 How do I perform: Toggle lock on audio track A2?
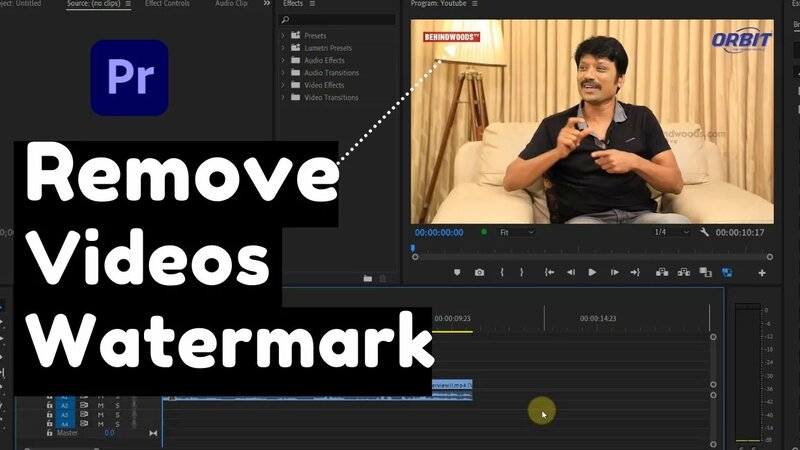pyautogui.click(x=49, y=405)
